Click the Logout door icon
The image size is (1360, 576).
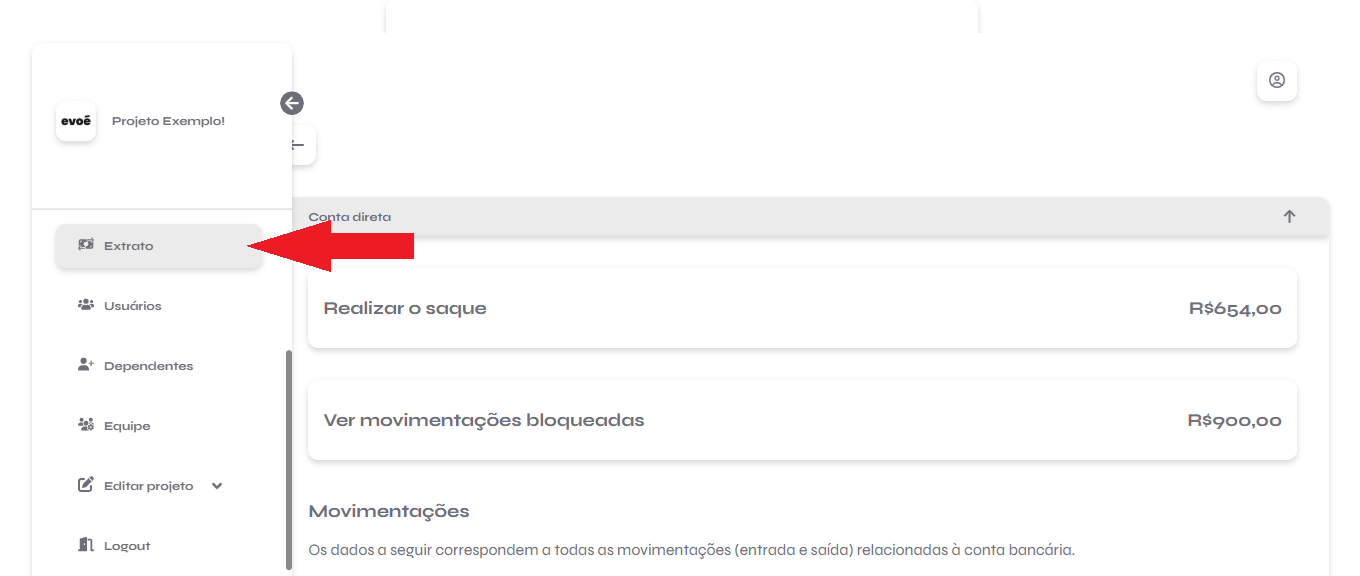point(85,545)
